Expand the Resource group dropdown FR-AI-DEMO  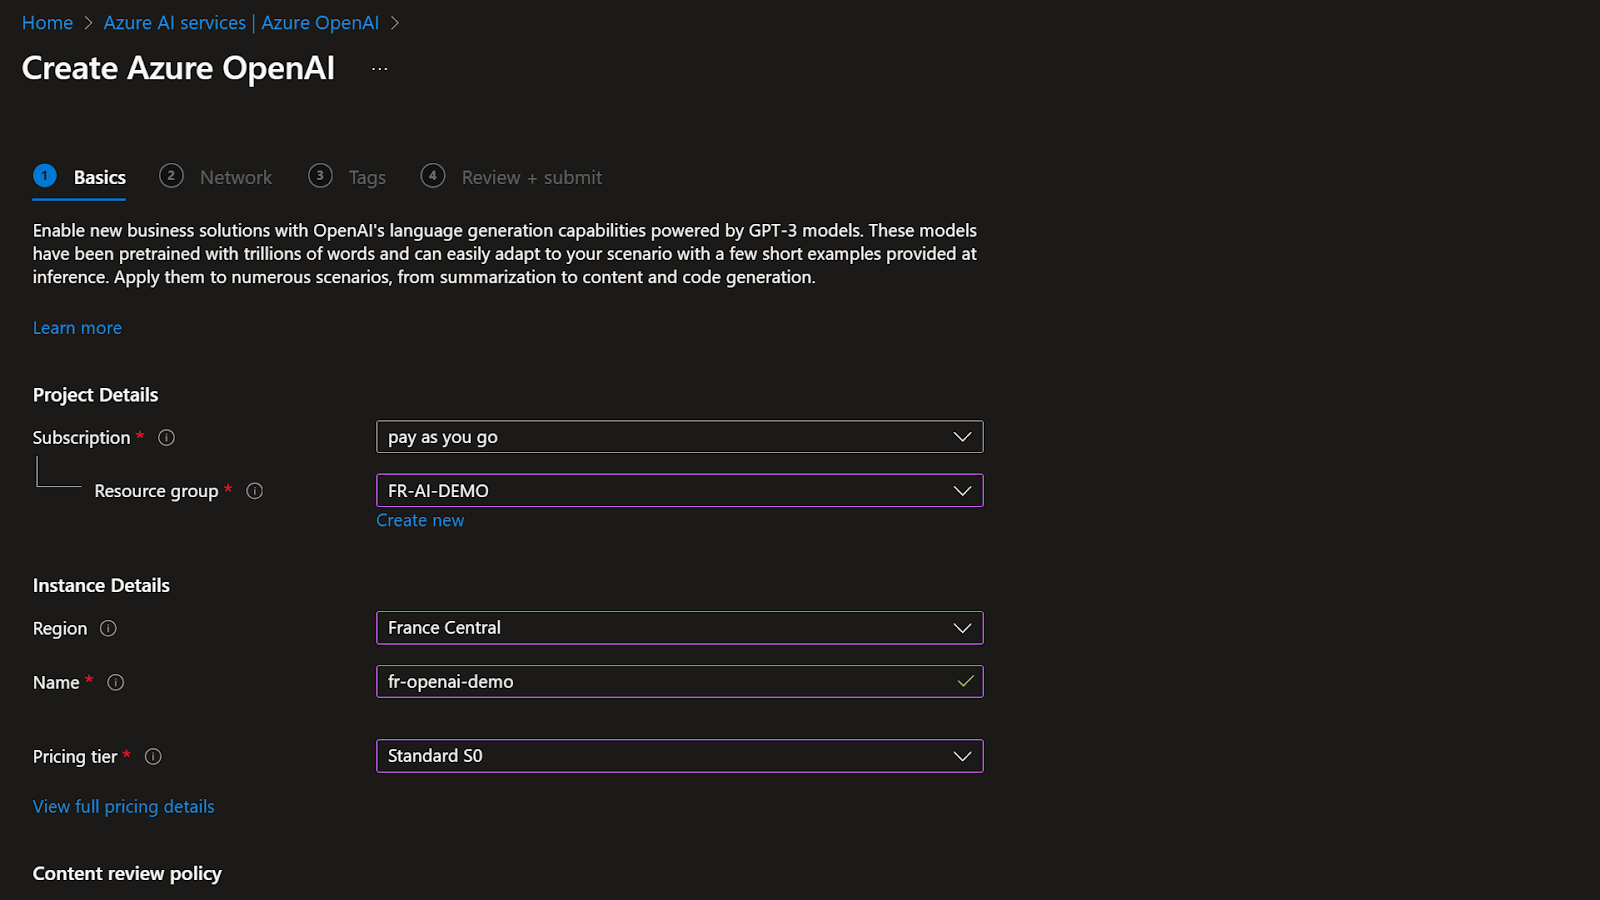680,491
